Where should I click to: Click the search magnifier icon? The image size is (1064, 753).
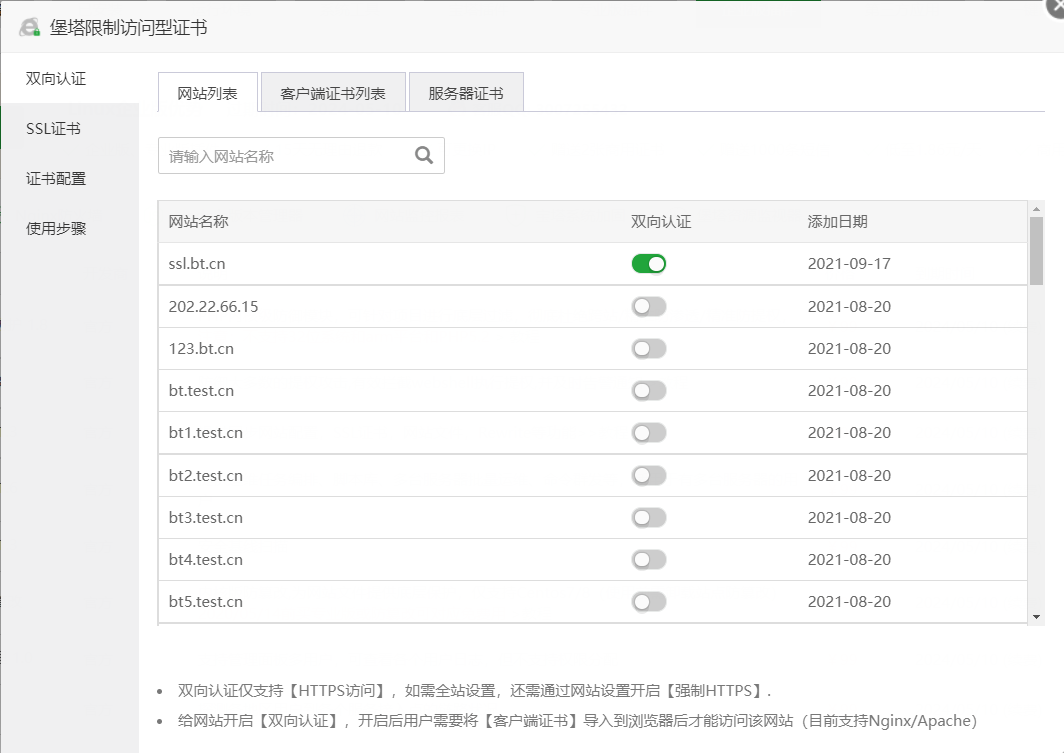tap(423, 155)
